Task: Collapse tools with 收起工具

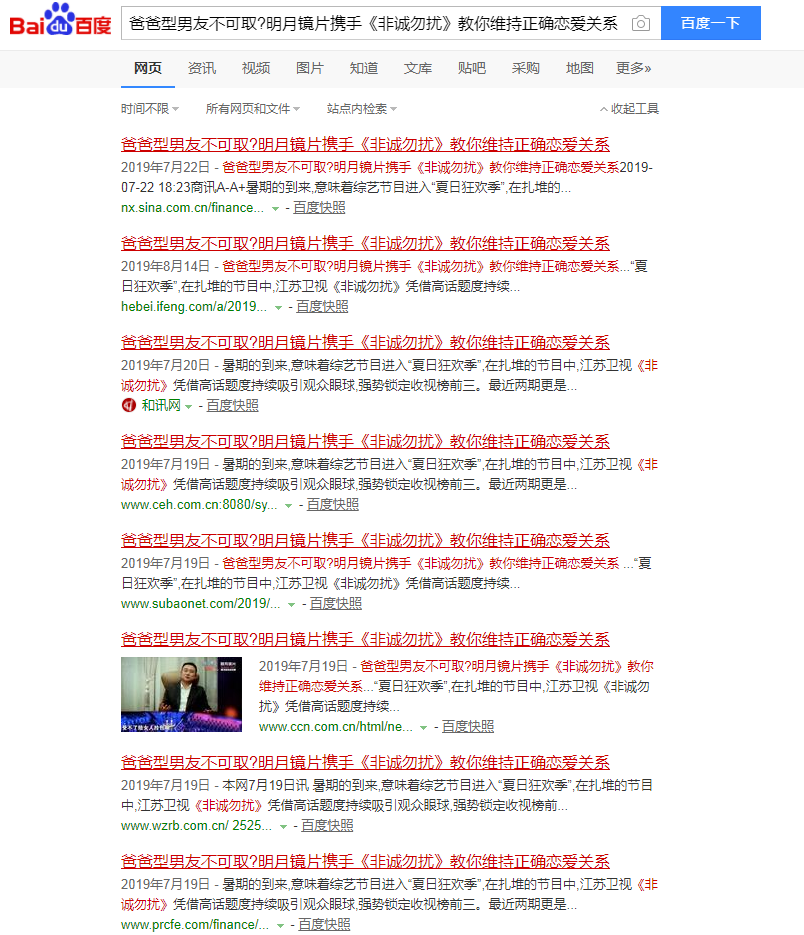Action: pyautogui.click(x=629, y=109)
